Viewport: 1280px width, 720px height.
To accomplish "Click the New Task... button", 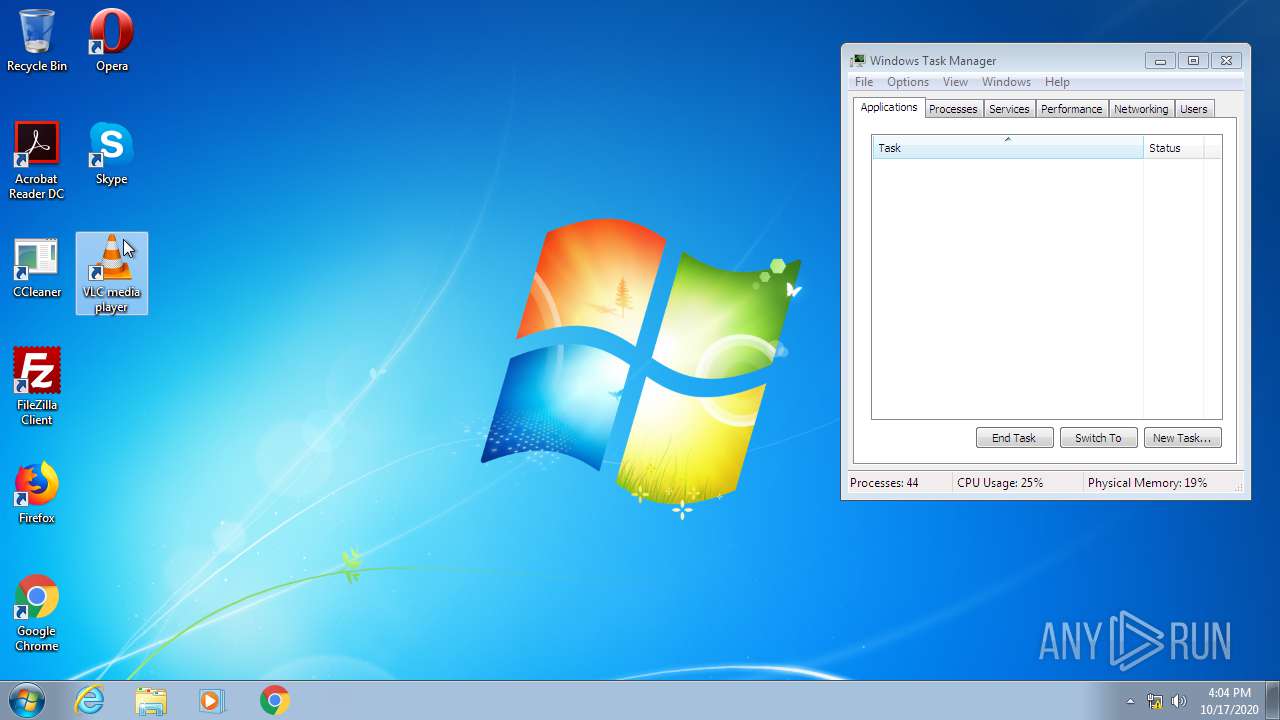I will (x=1182, y=438).
